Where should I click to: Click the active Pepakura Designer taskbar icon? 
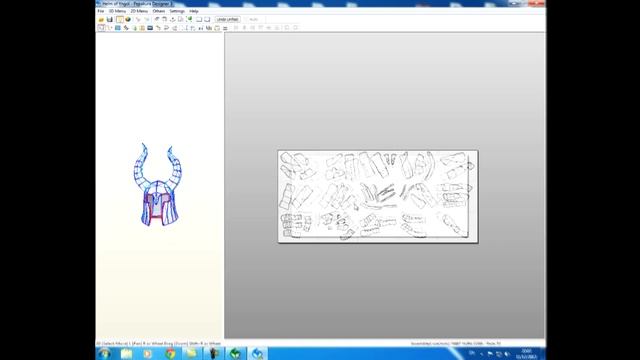pyautogui.click(x=258, y=354)
